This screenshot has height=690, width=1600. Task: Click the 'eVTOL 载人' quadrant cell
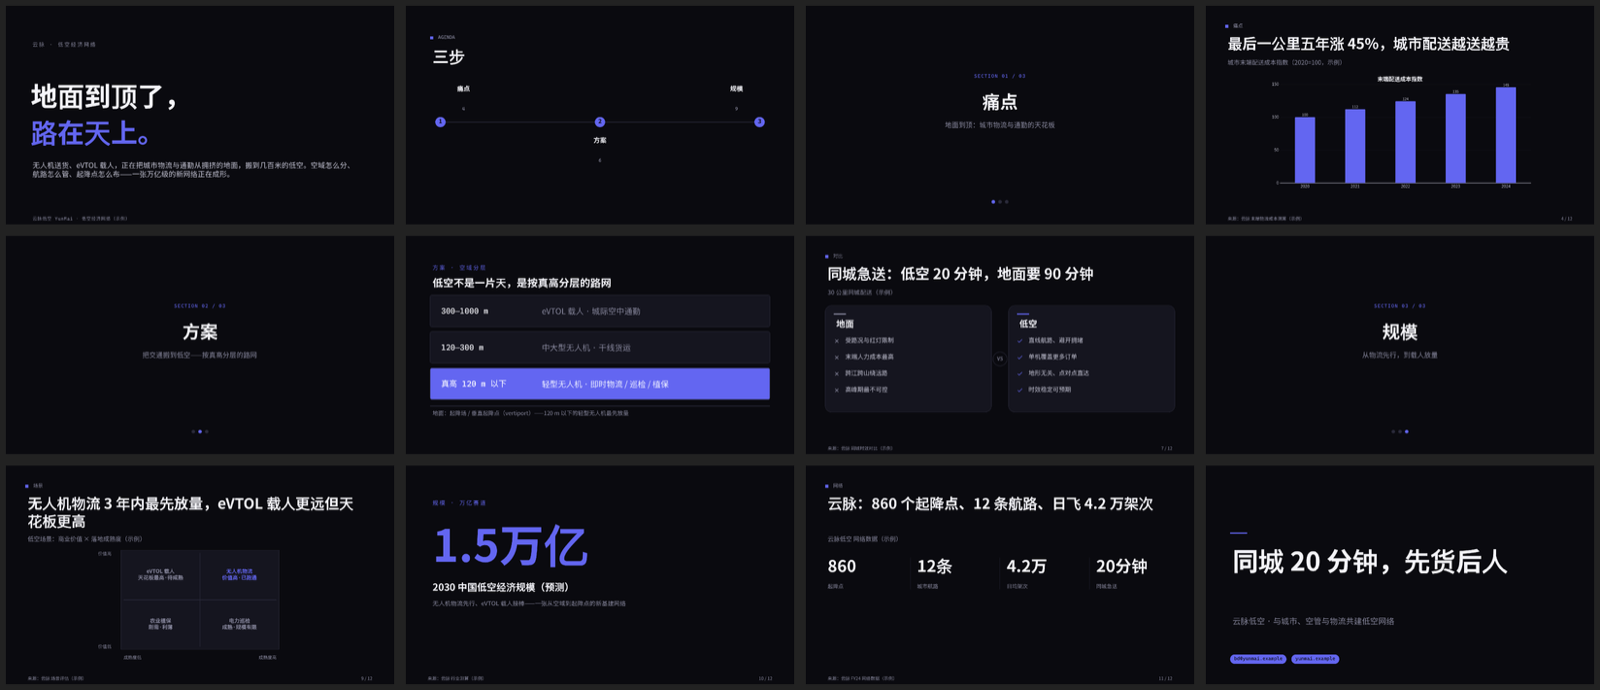pos(161,575)
